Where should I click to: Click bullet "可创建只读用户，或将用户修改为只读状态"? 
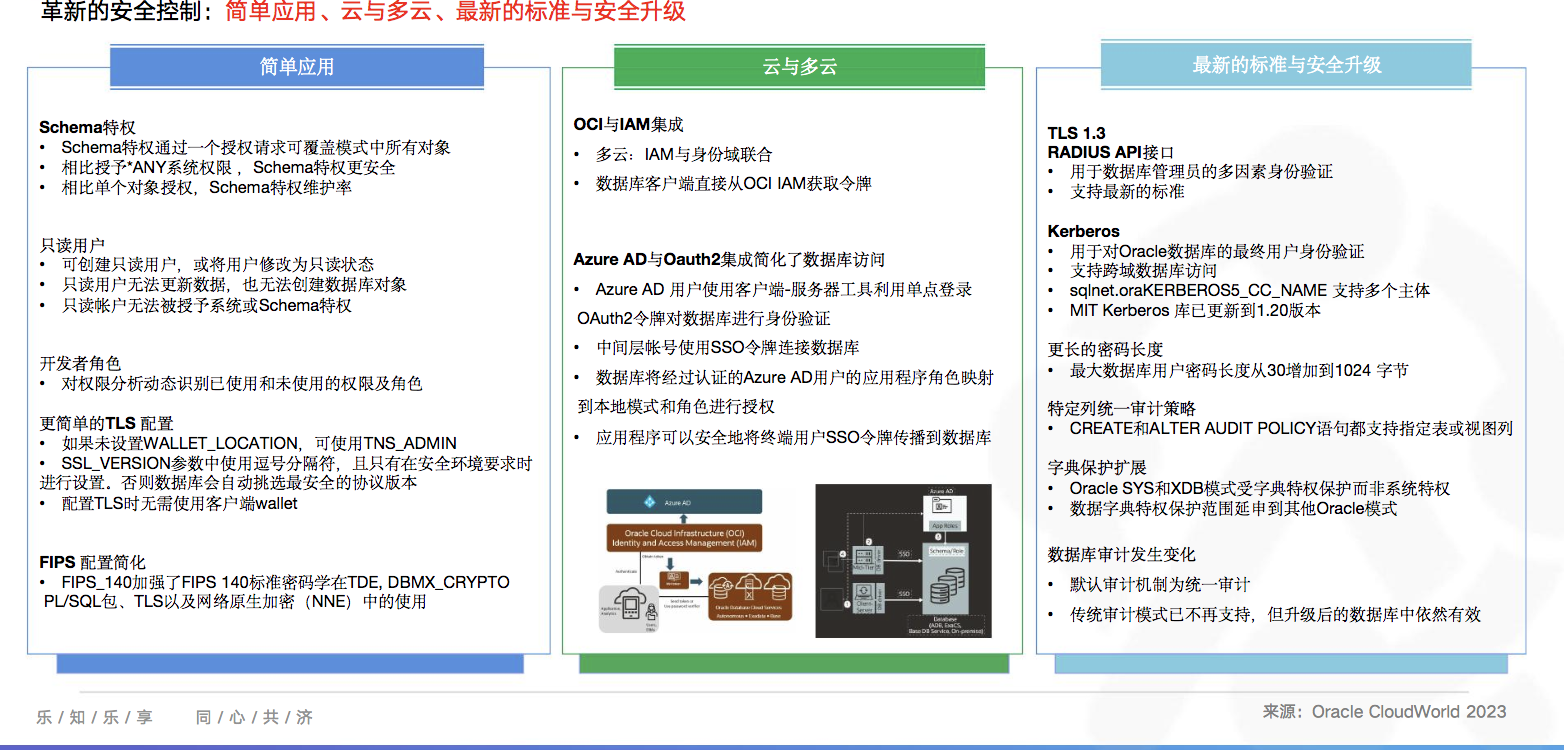(217, 265)
